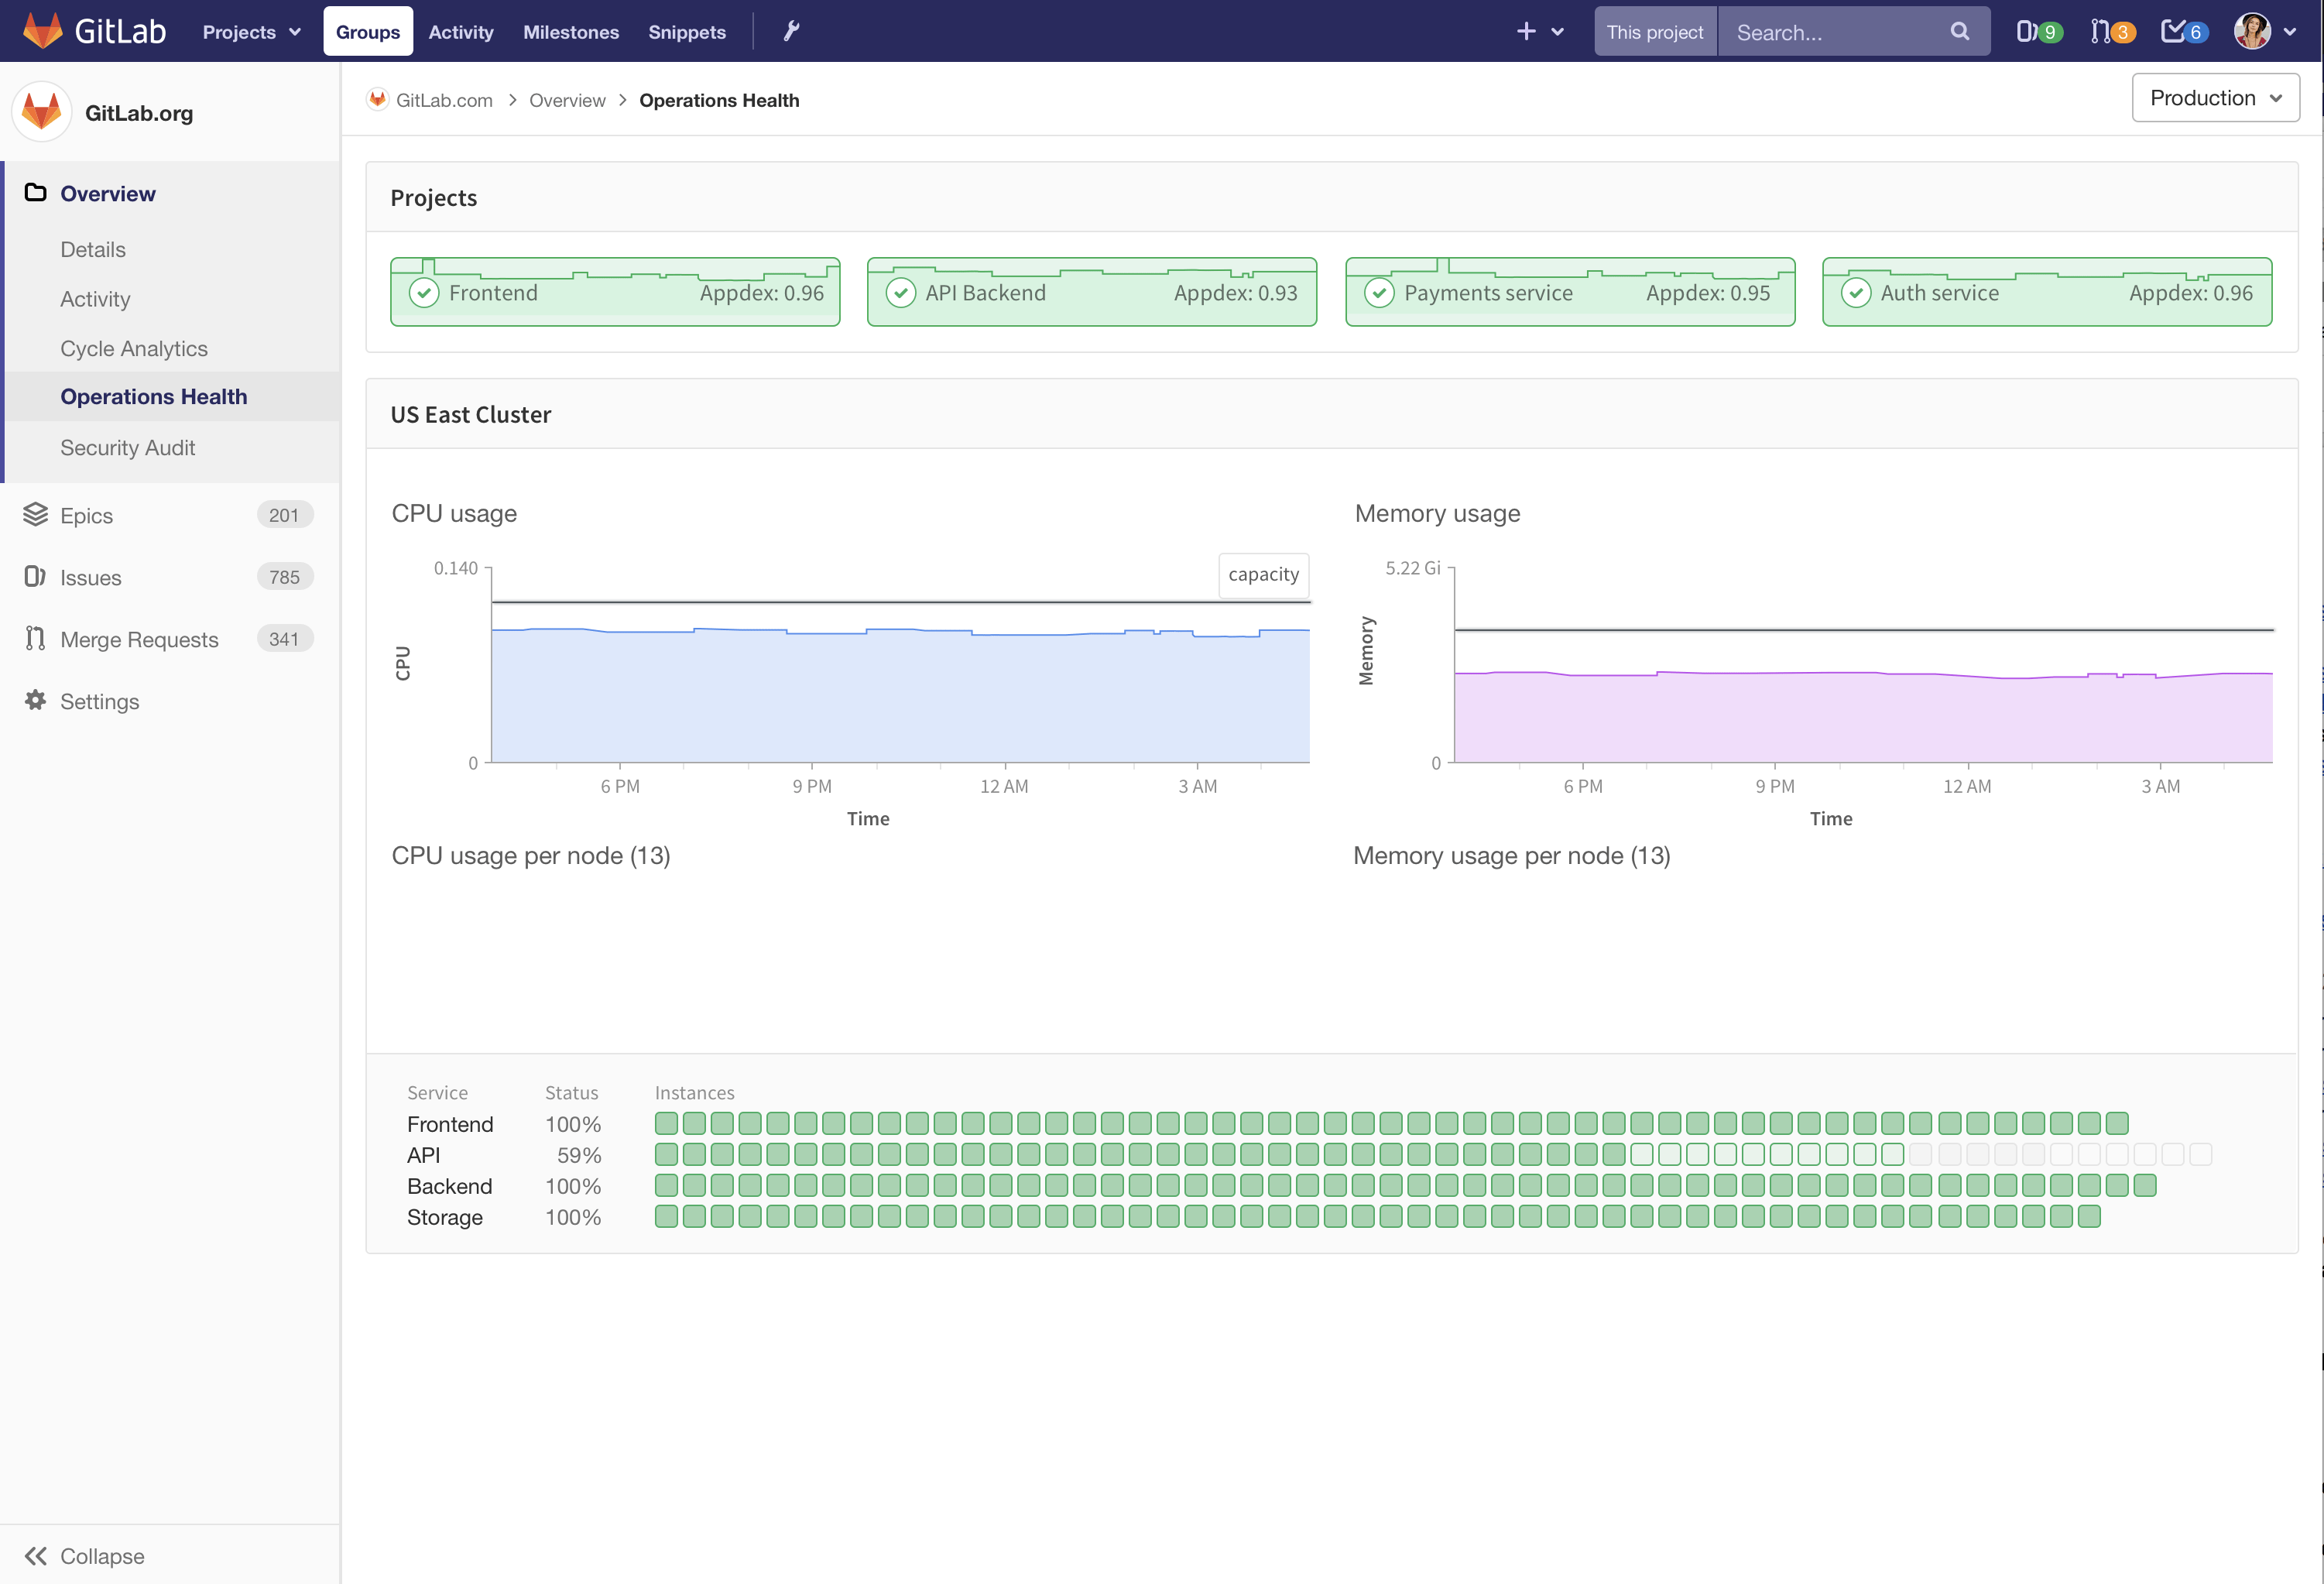Open the Auth service project card
The image size is (2324, 1584).
[x=2047, y=292]
